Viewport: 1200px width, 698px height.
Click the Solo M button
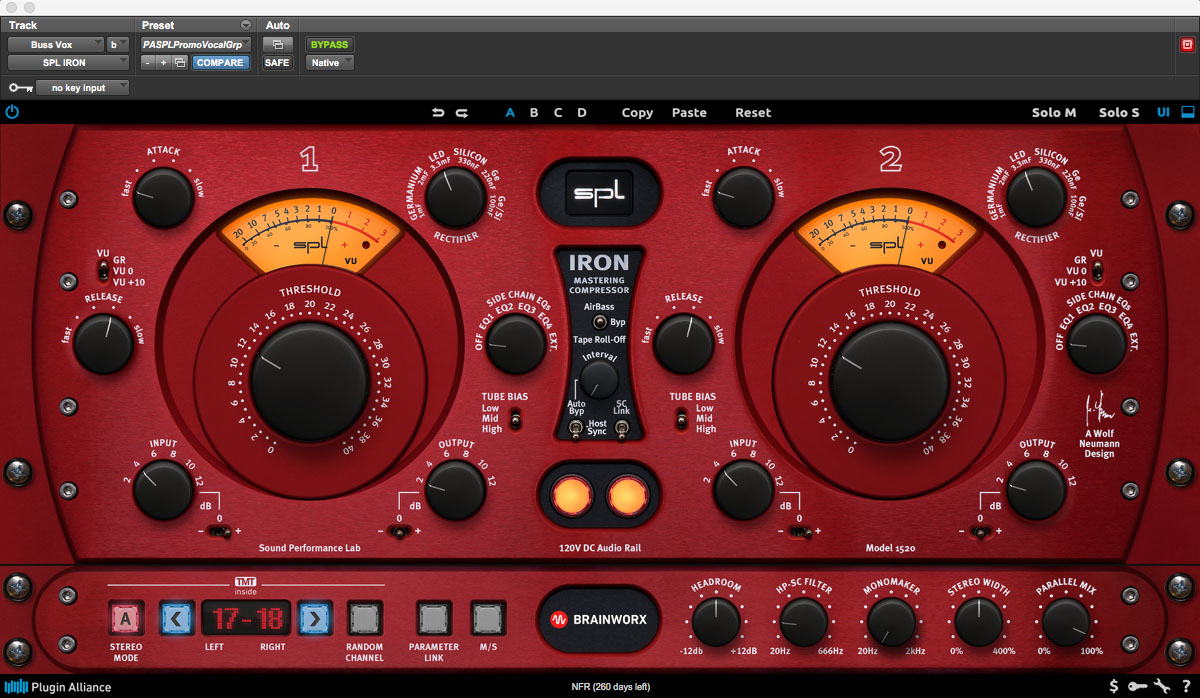pos(1054,113)
